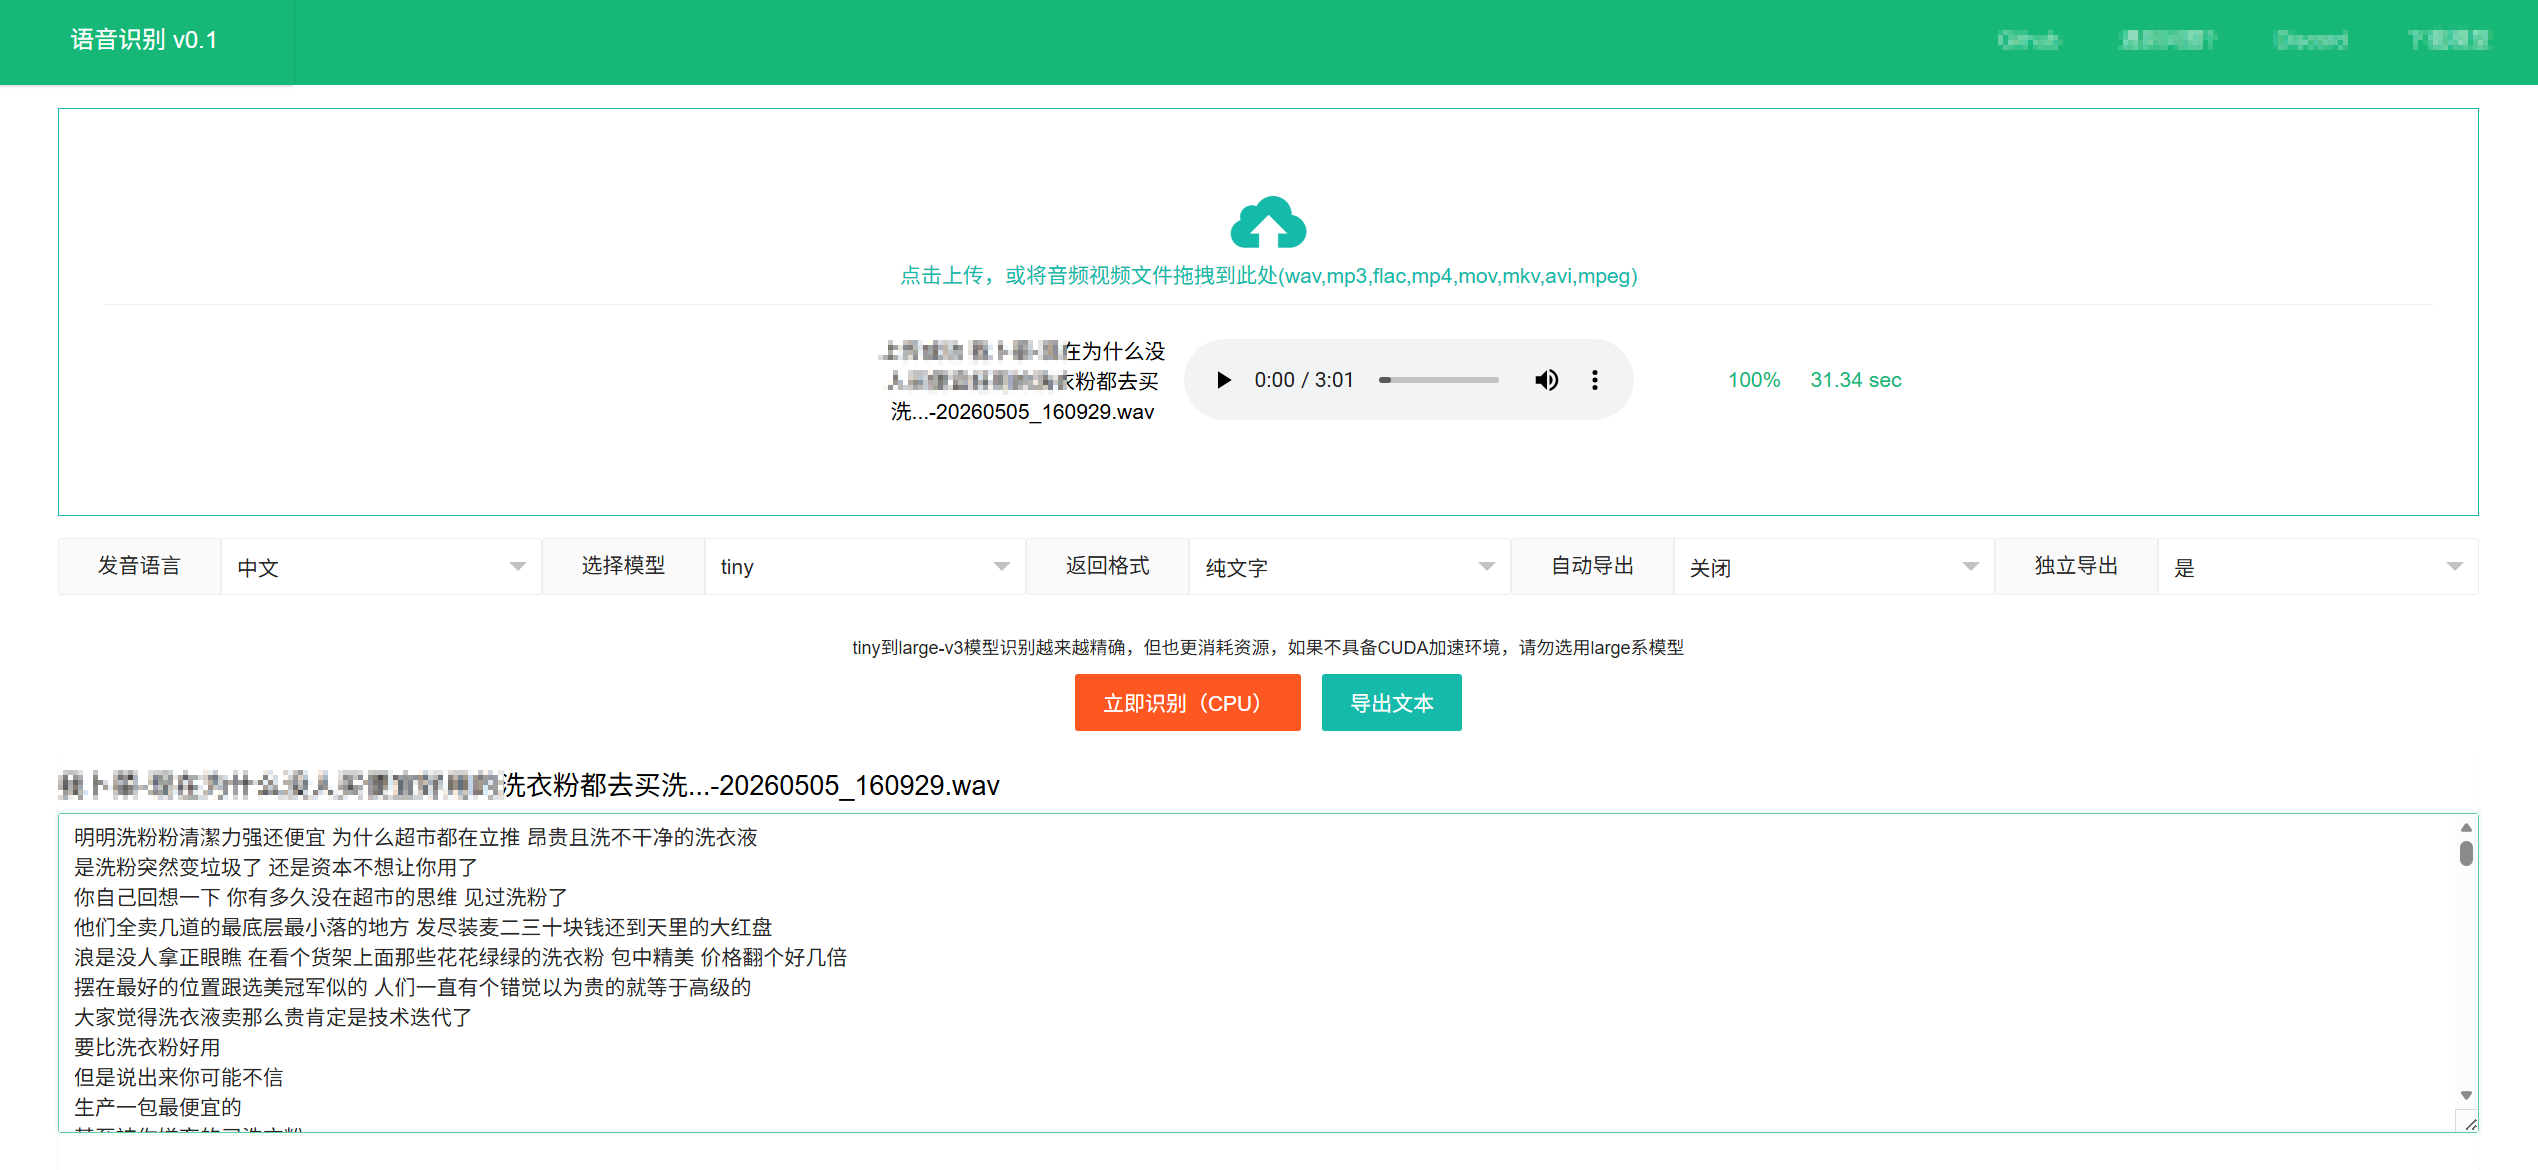The width and height of the screenshot is (2538, 1170).
Task: Click the 立即识别 (CPU) button
Action: tap(1187, 703)
